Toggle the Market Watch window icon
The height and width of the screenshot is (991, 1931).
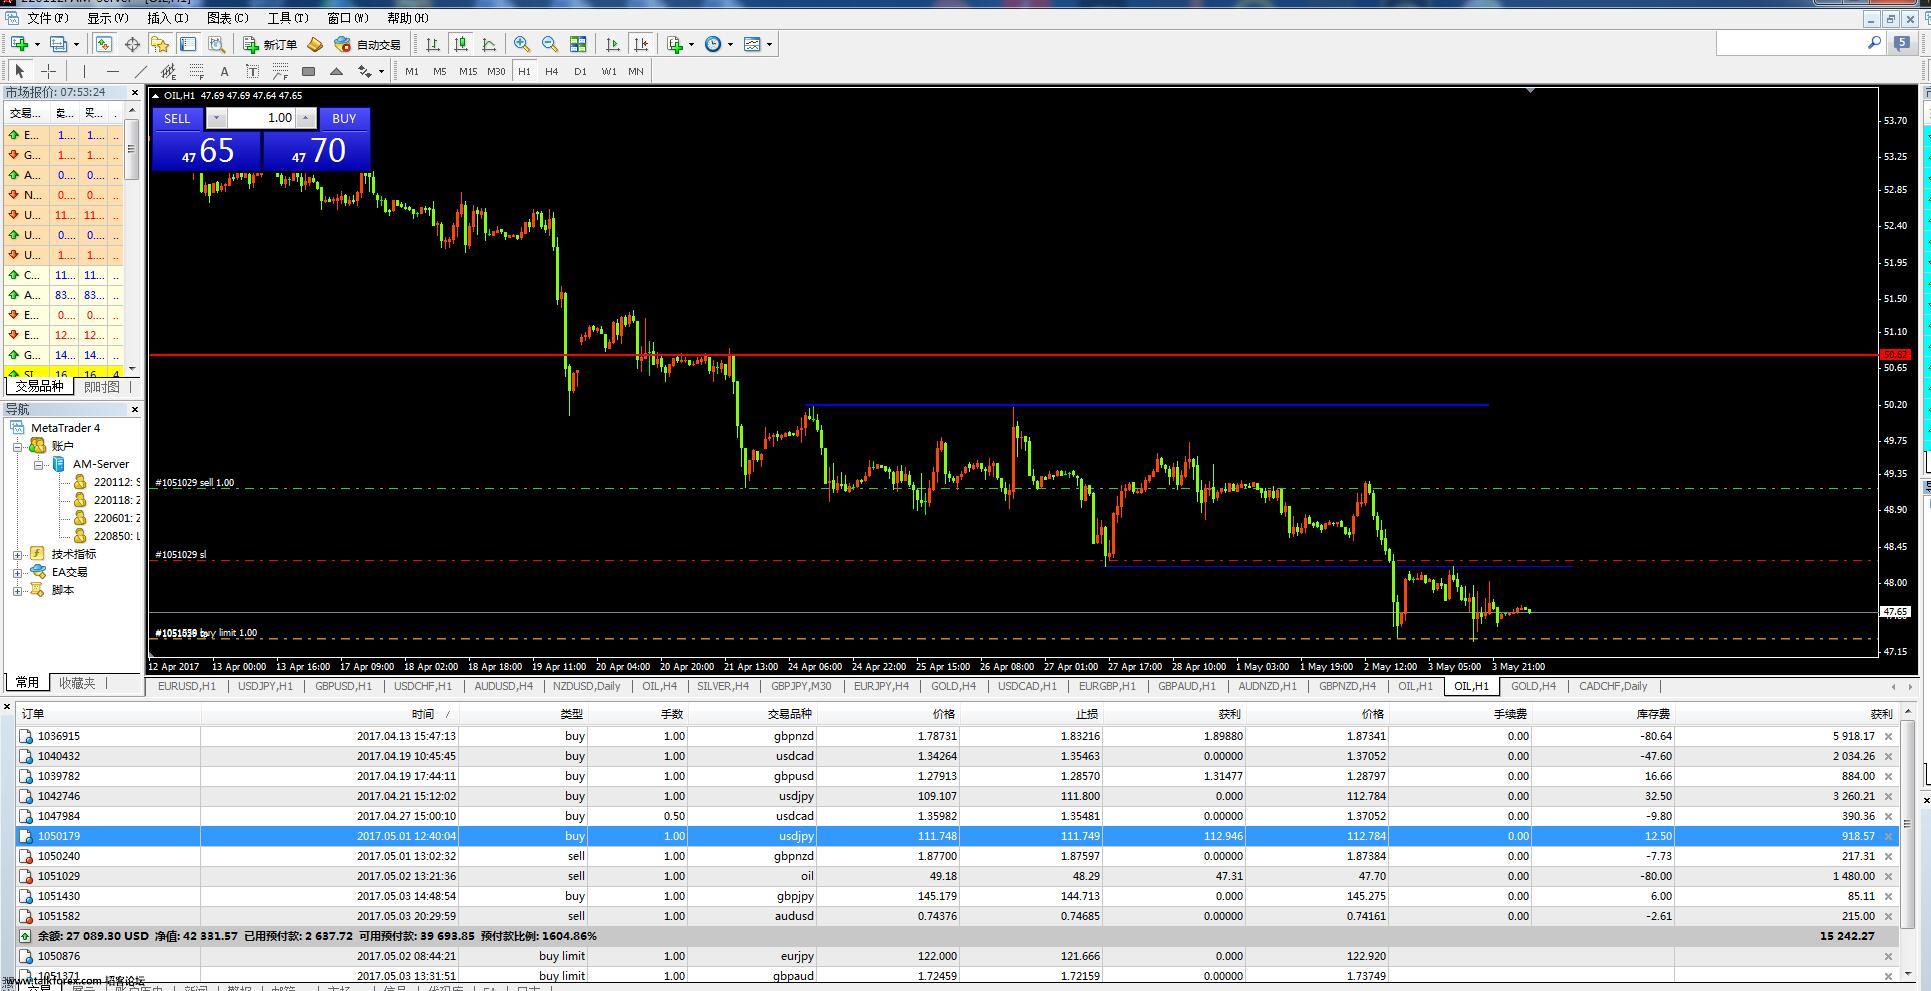click(x=104, y=44)
